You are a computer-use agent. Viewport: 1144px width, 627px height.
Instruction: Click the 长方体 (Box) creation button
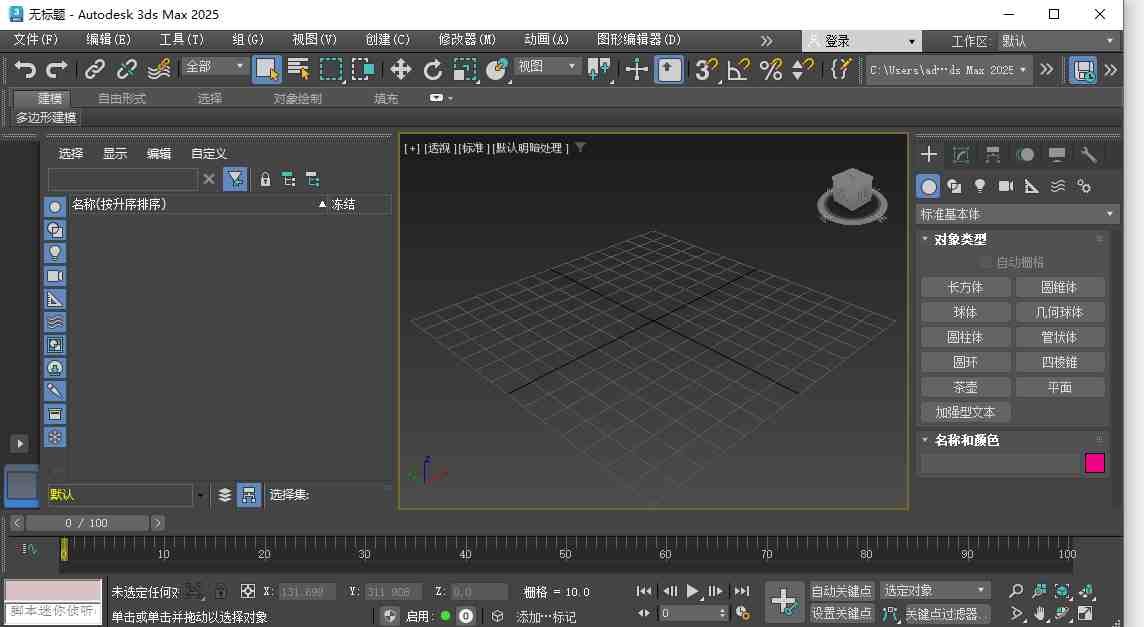pos(963,287)
